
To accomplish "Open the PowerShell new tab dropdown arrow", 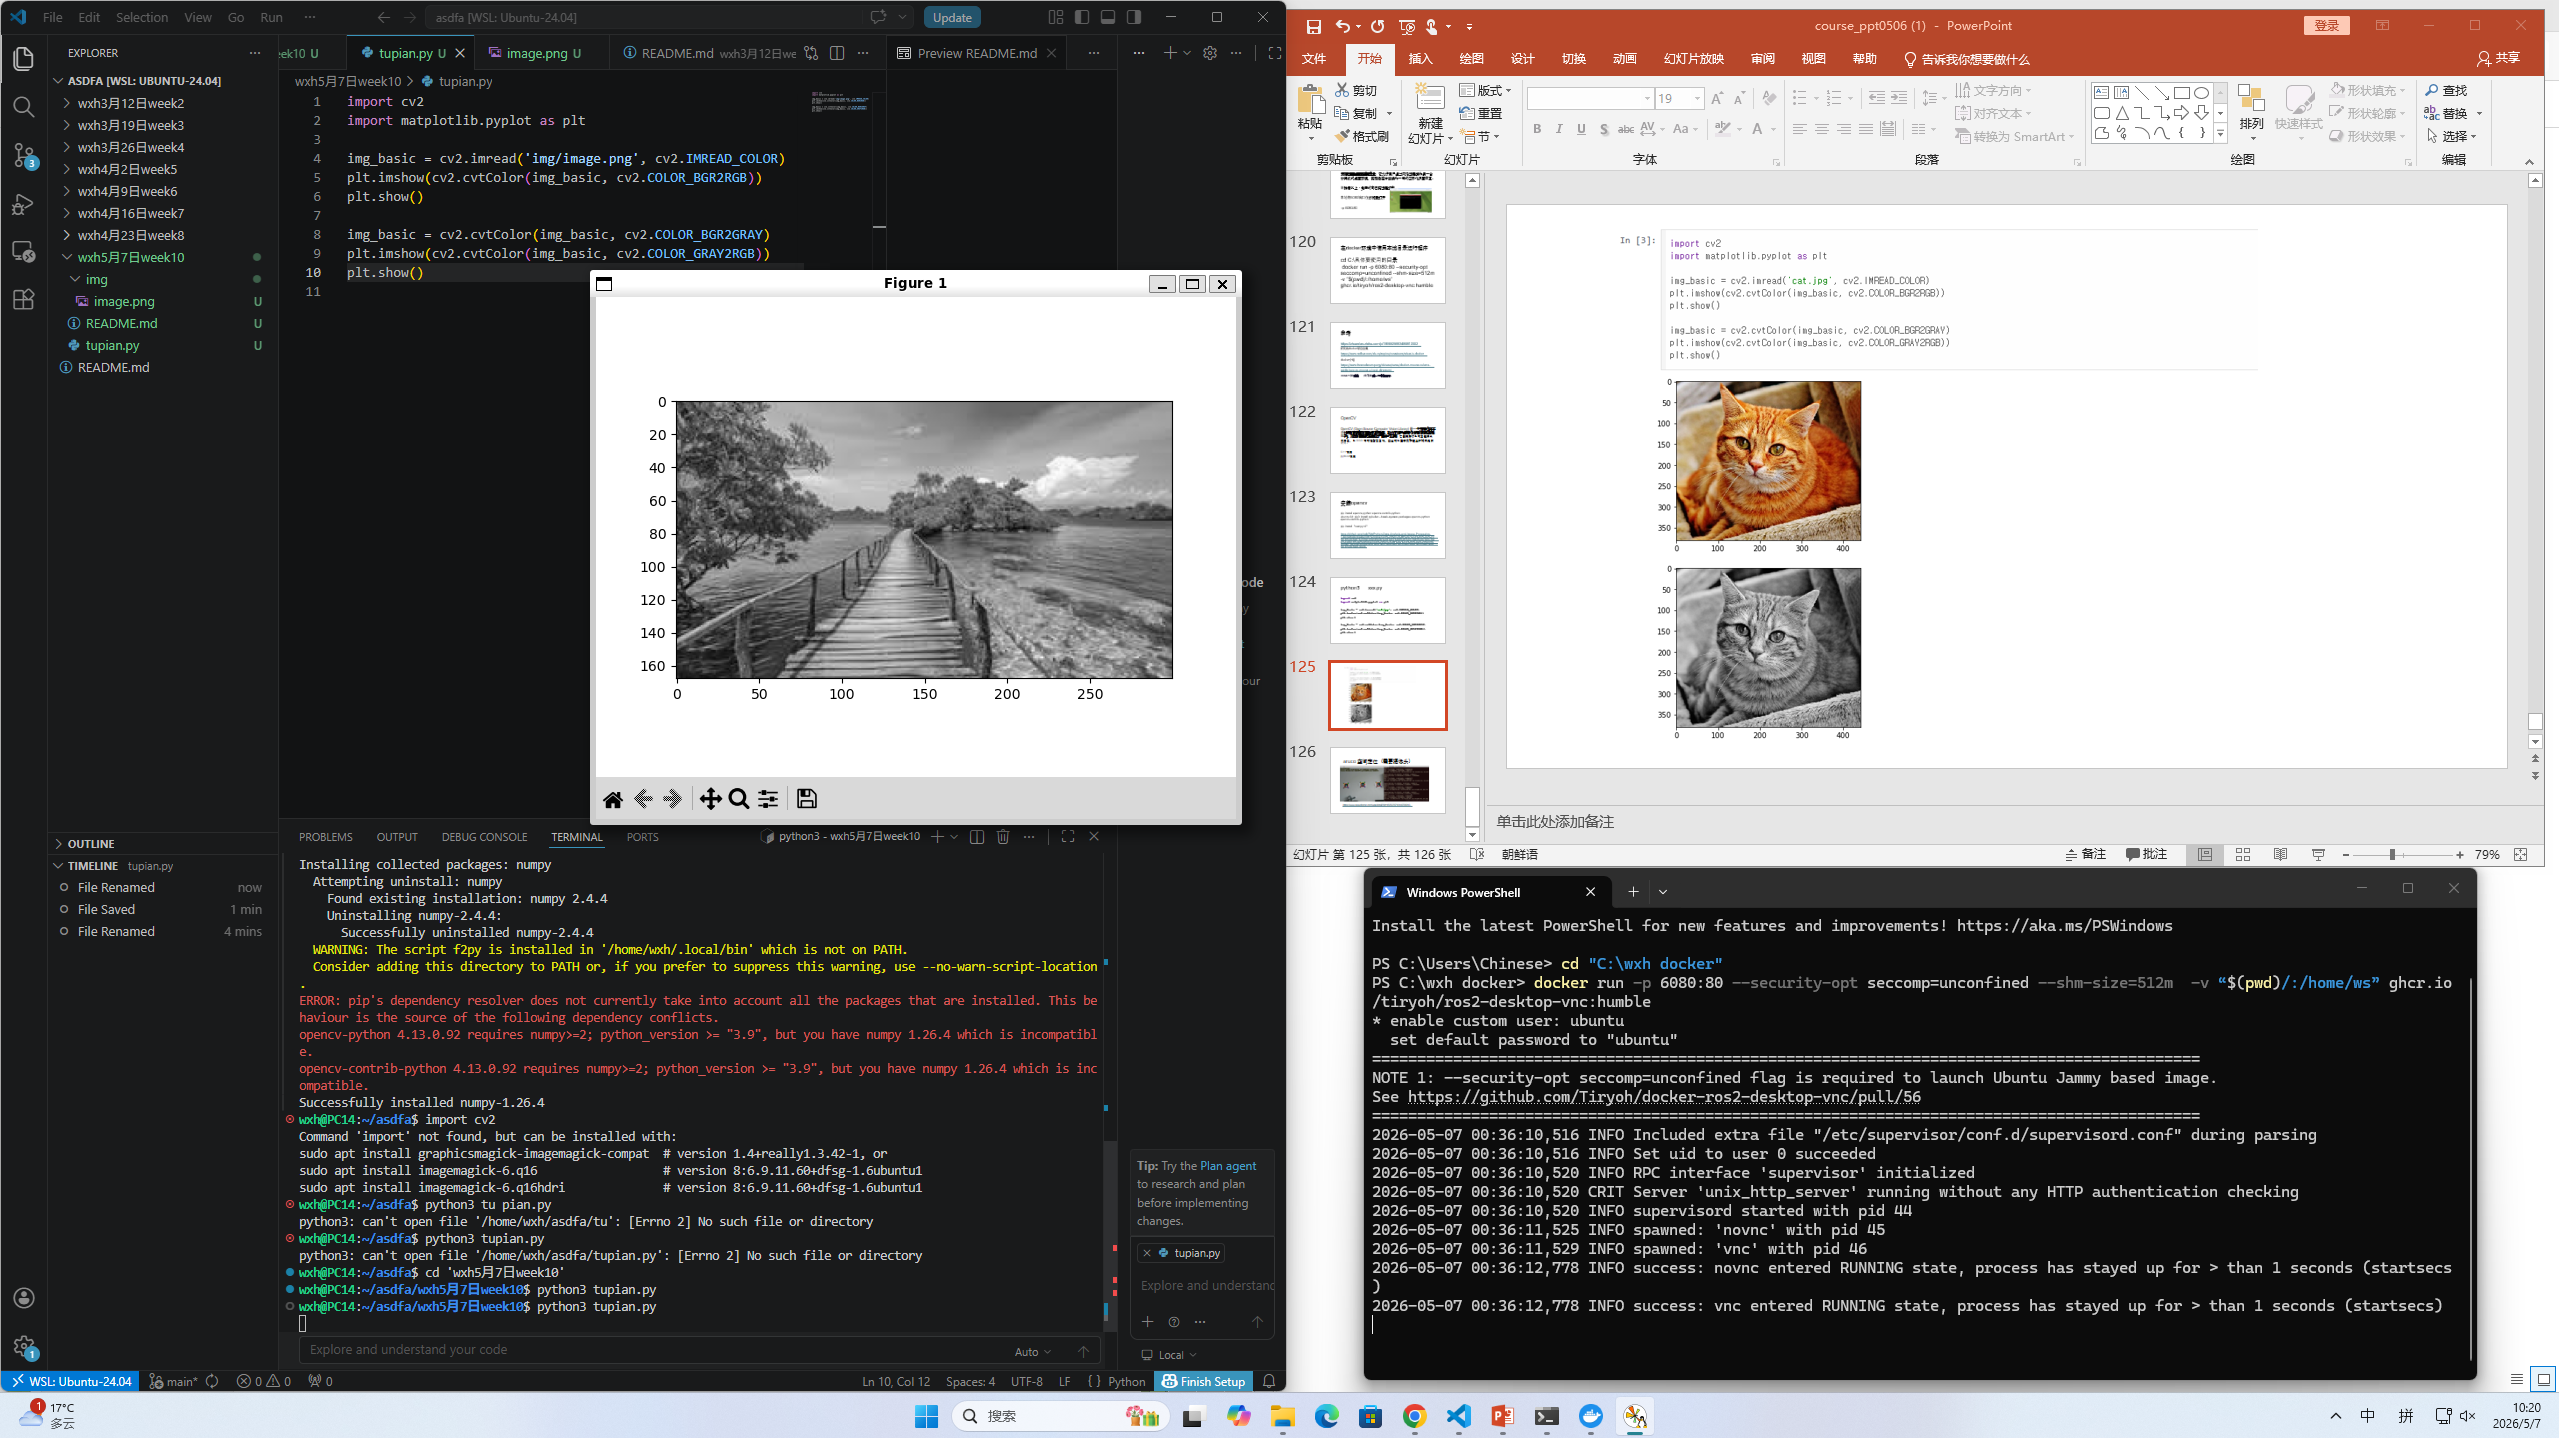I will (x=1663, y=892).
